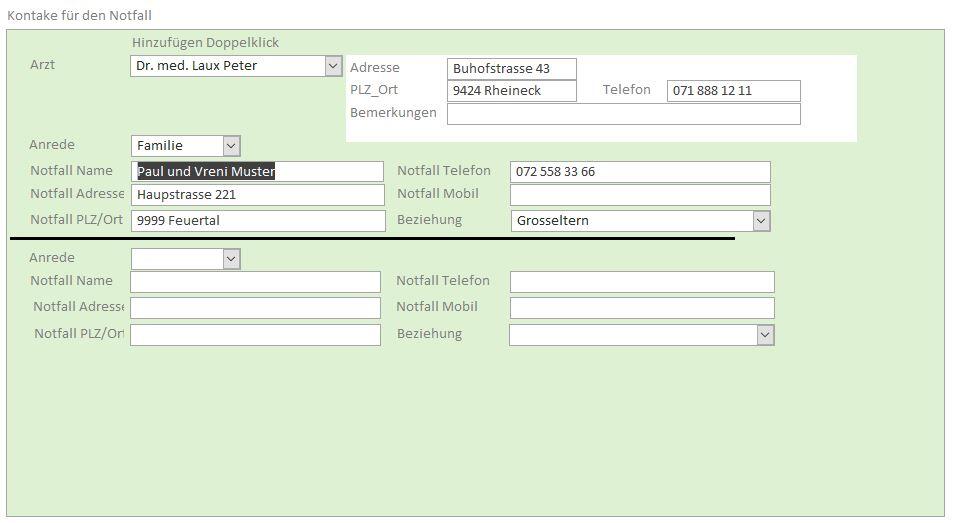Focus the empty Notfall Adresse field of second contact

(255, 308)
